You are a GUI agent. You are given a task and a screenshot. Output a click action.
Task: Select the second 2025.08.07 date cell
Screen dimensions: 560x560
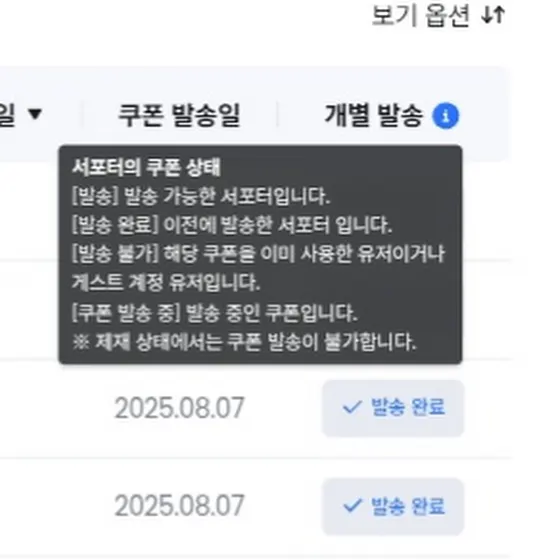click(x=179, y=506)
